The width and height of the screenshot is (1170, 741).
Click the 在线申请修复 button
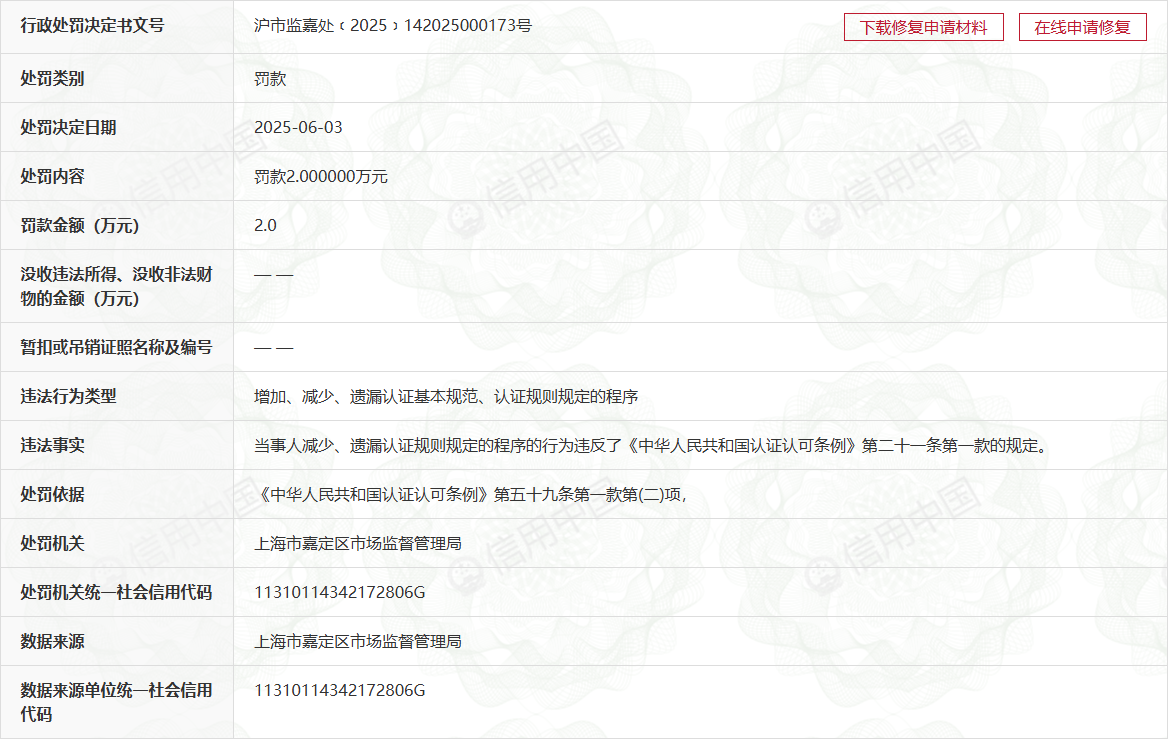click(x=1082, y=27)
